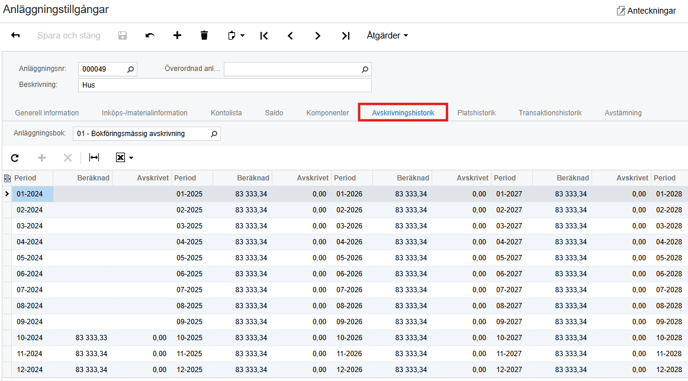Screen dimensions: 688x381
Task: Click the row selector arrow for 01-2024
Action: click(x=7, y=194)
